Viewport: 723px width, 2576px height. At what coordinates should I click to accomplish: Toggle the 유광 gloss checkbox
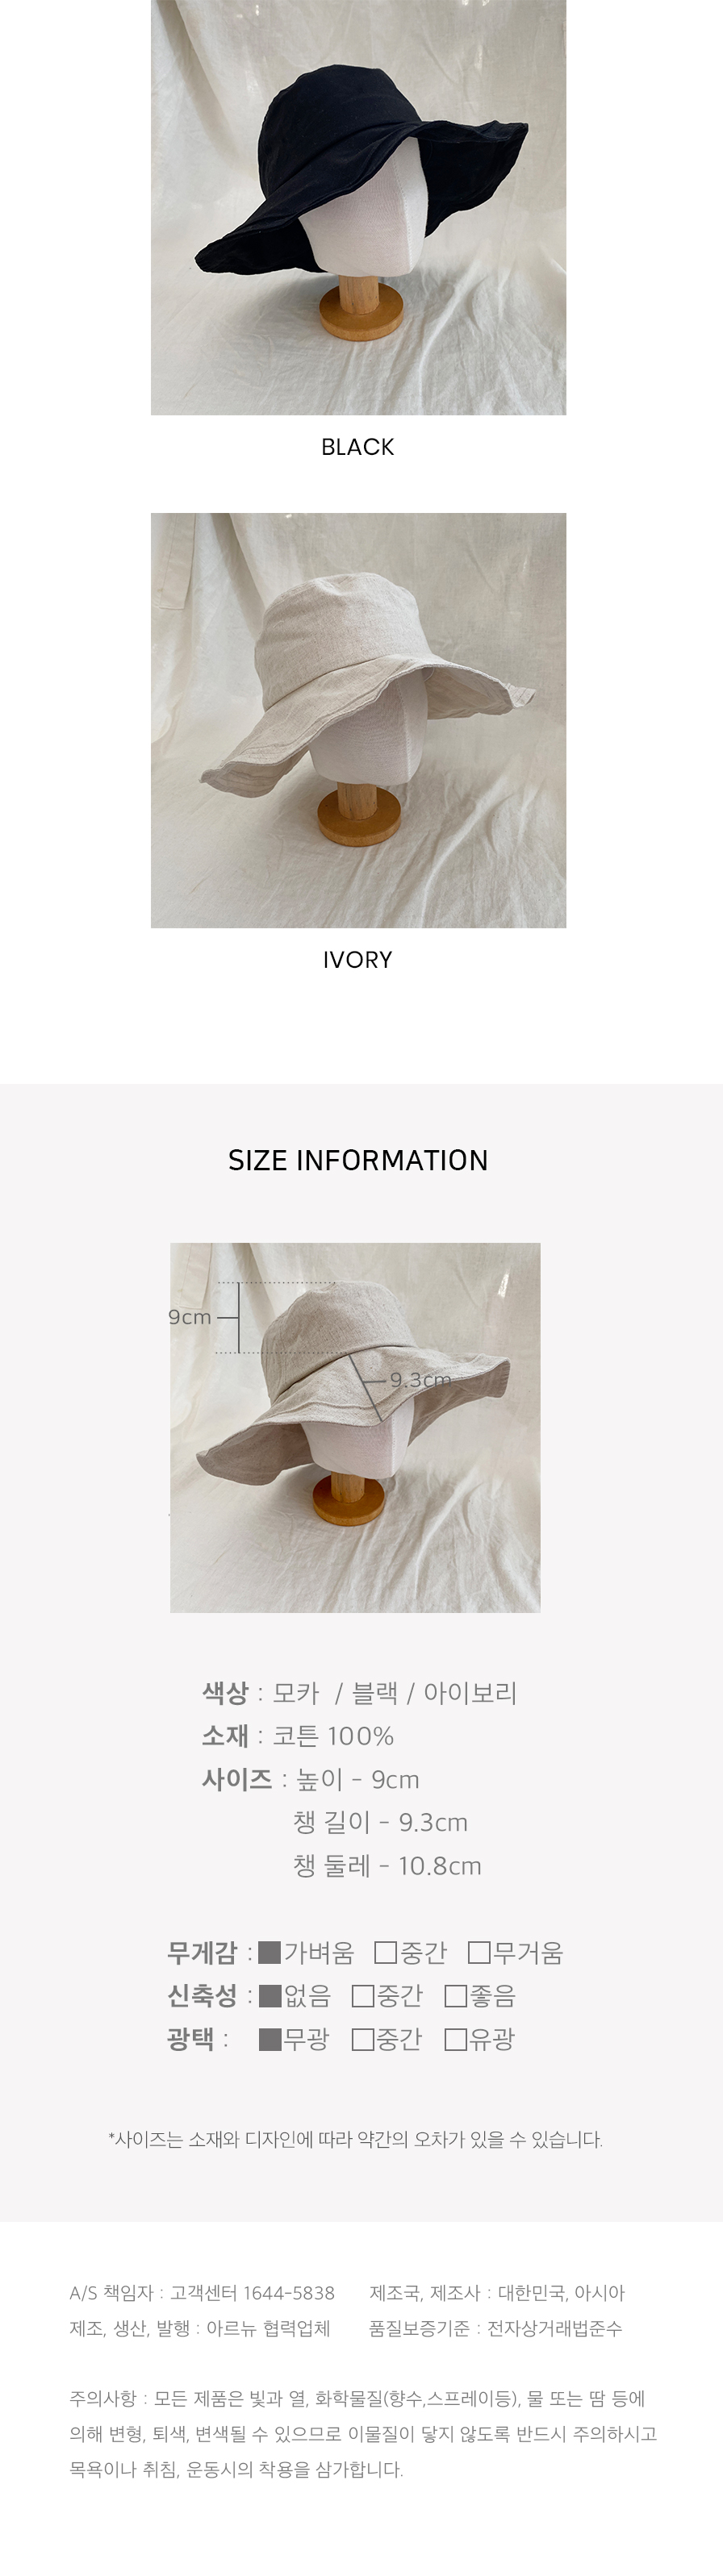point(455,2039)
